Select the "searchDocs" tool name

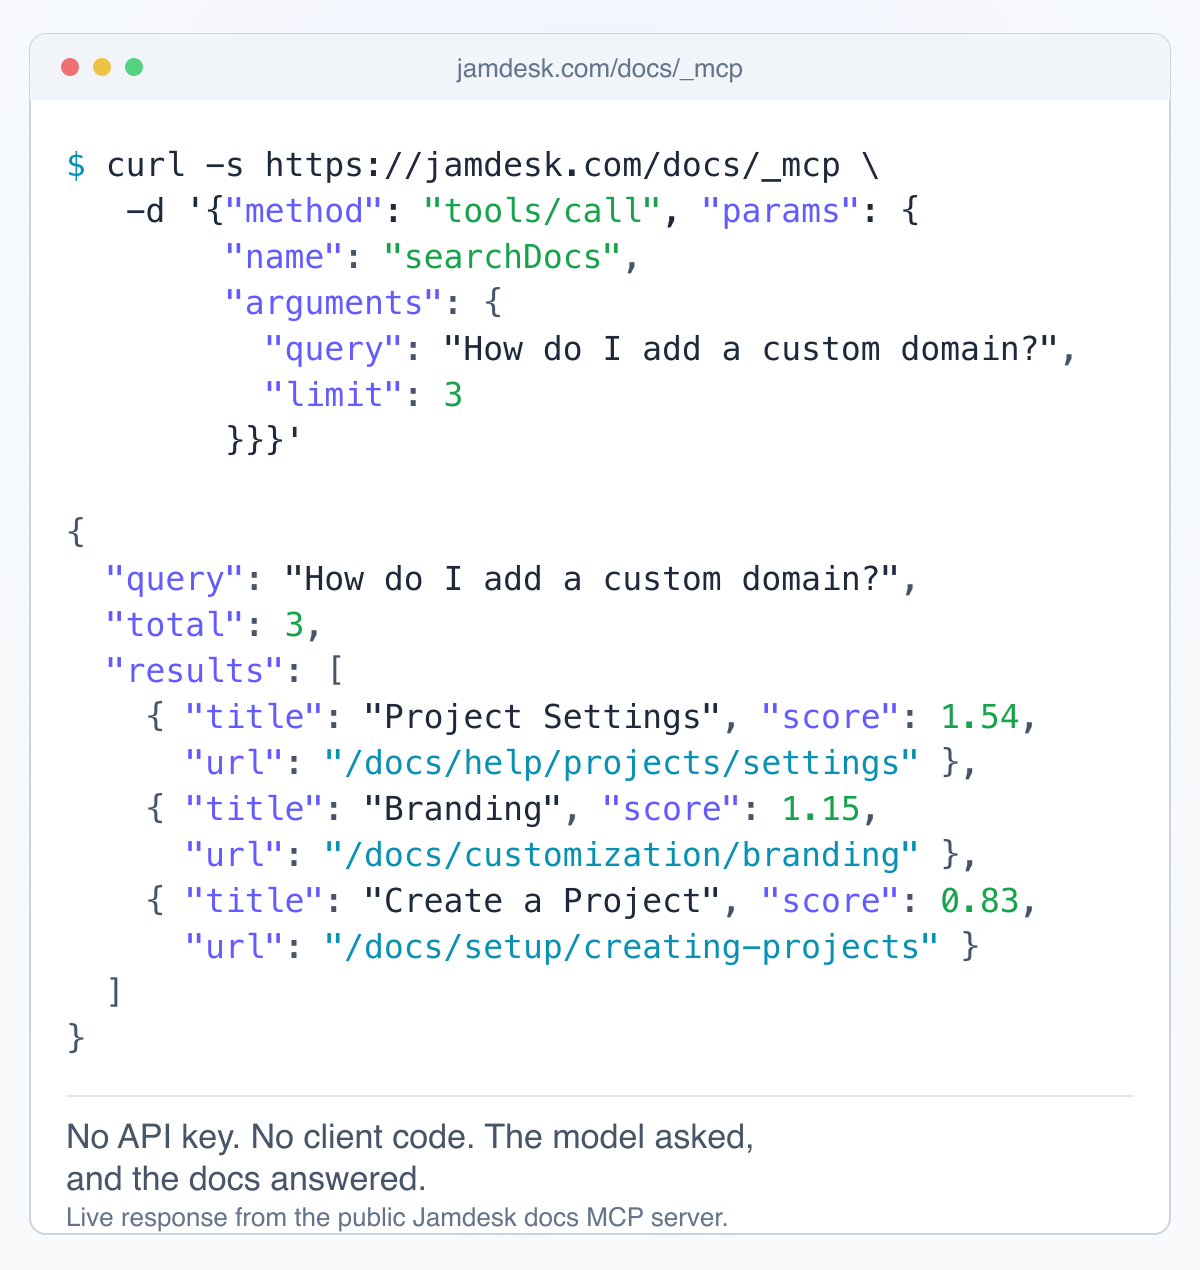(503, 257)
